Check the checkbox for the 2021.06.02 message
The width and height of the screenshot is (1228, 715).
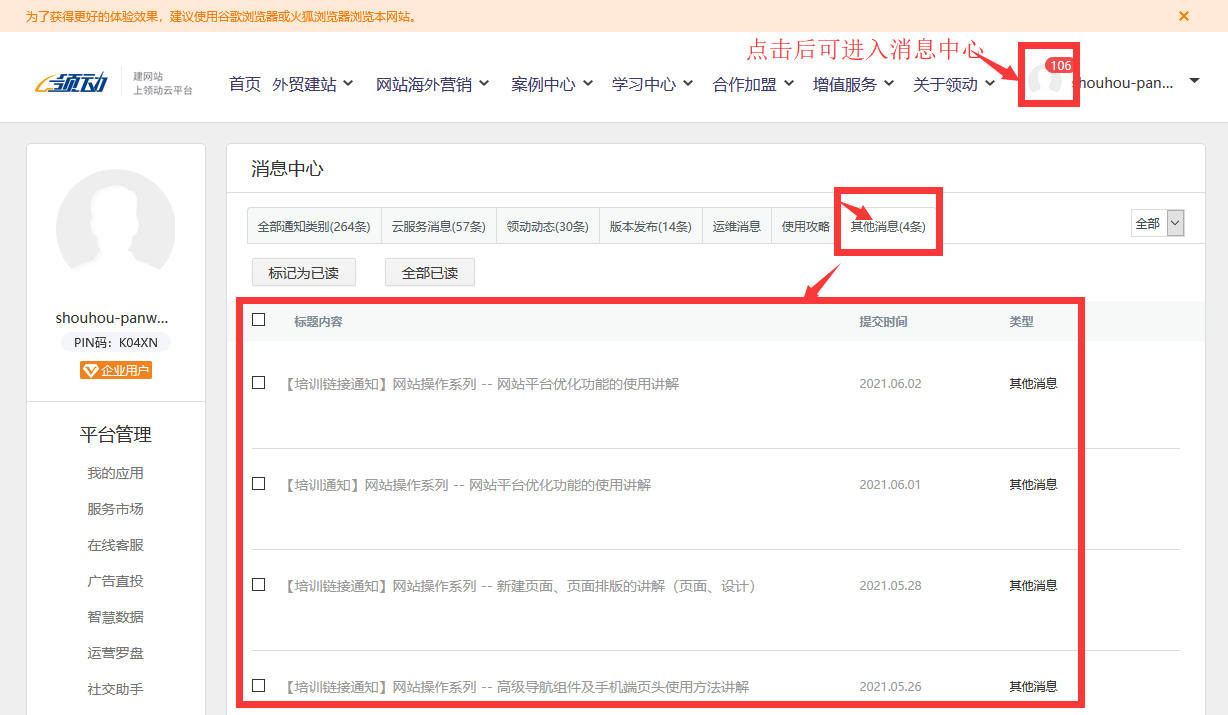click(259, 382)
